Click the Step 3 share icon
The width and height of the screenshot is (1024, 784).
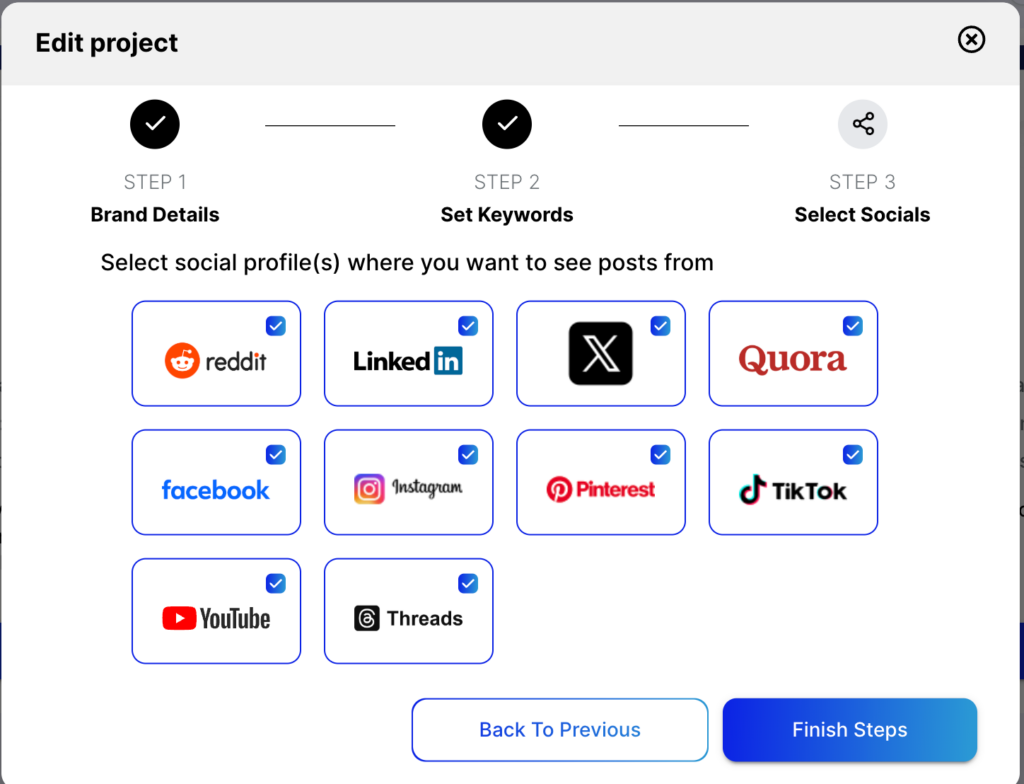tap(862, 124)
